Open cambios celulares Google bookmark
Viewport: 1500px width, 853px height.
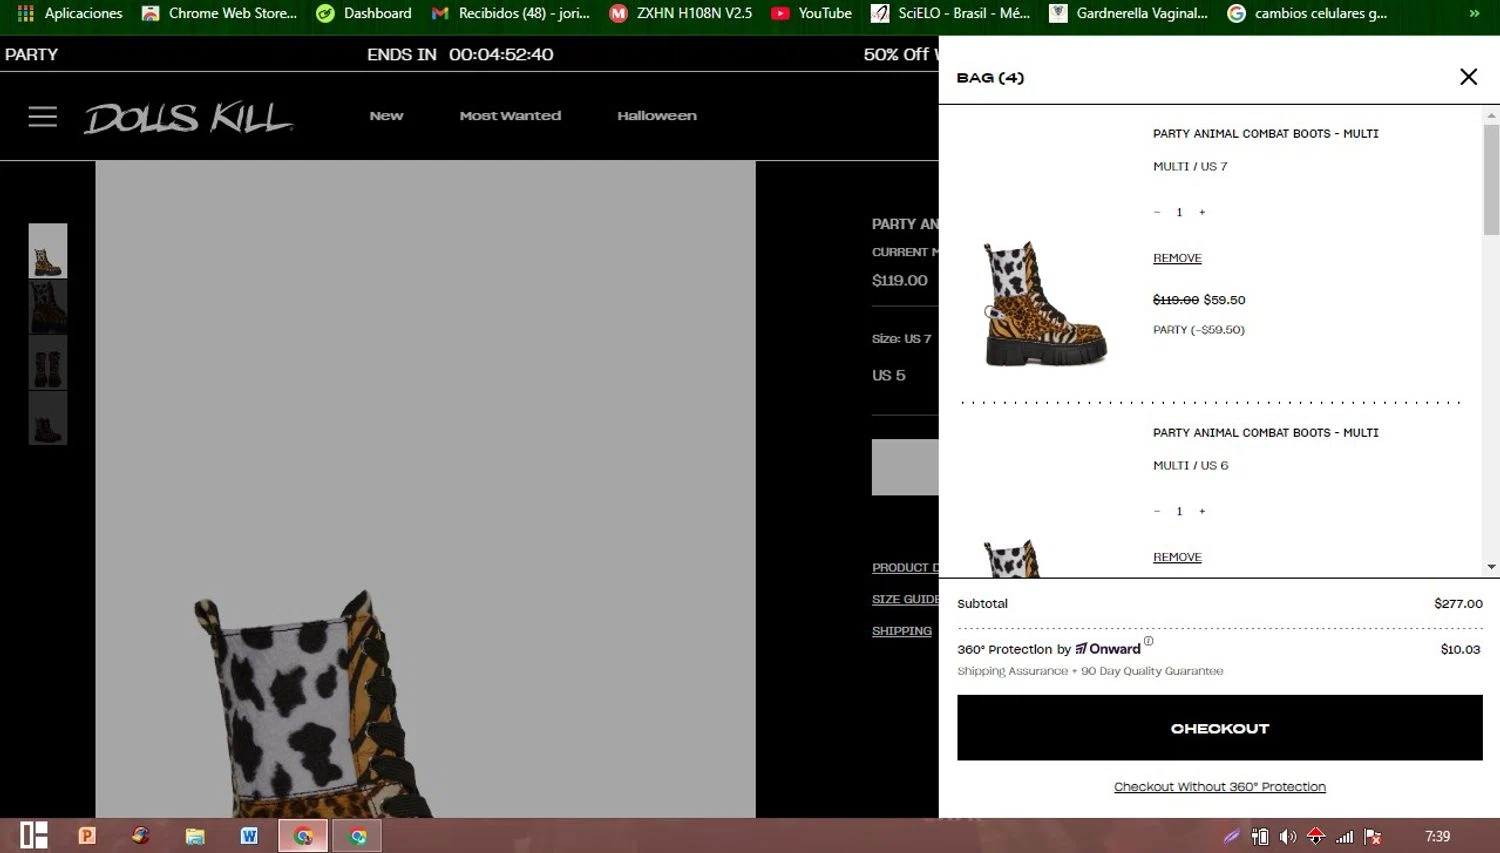coord(1307,13)
